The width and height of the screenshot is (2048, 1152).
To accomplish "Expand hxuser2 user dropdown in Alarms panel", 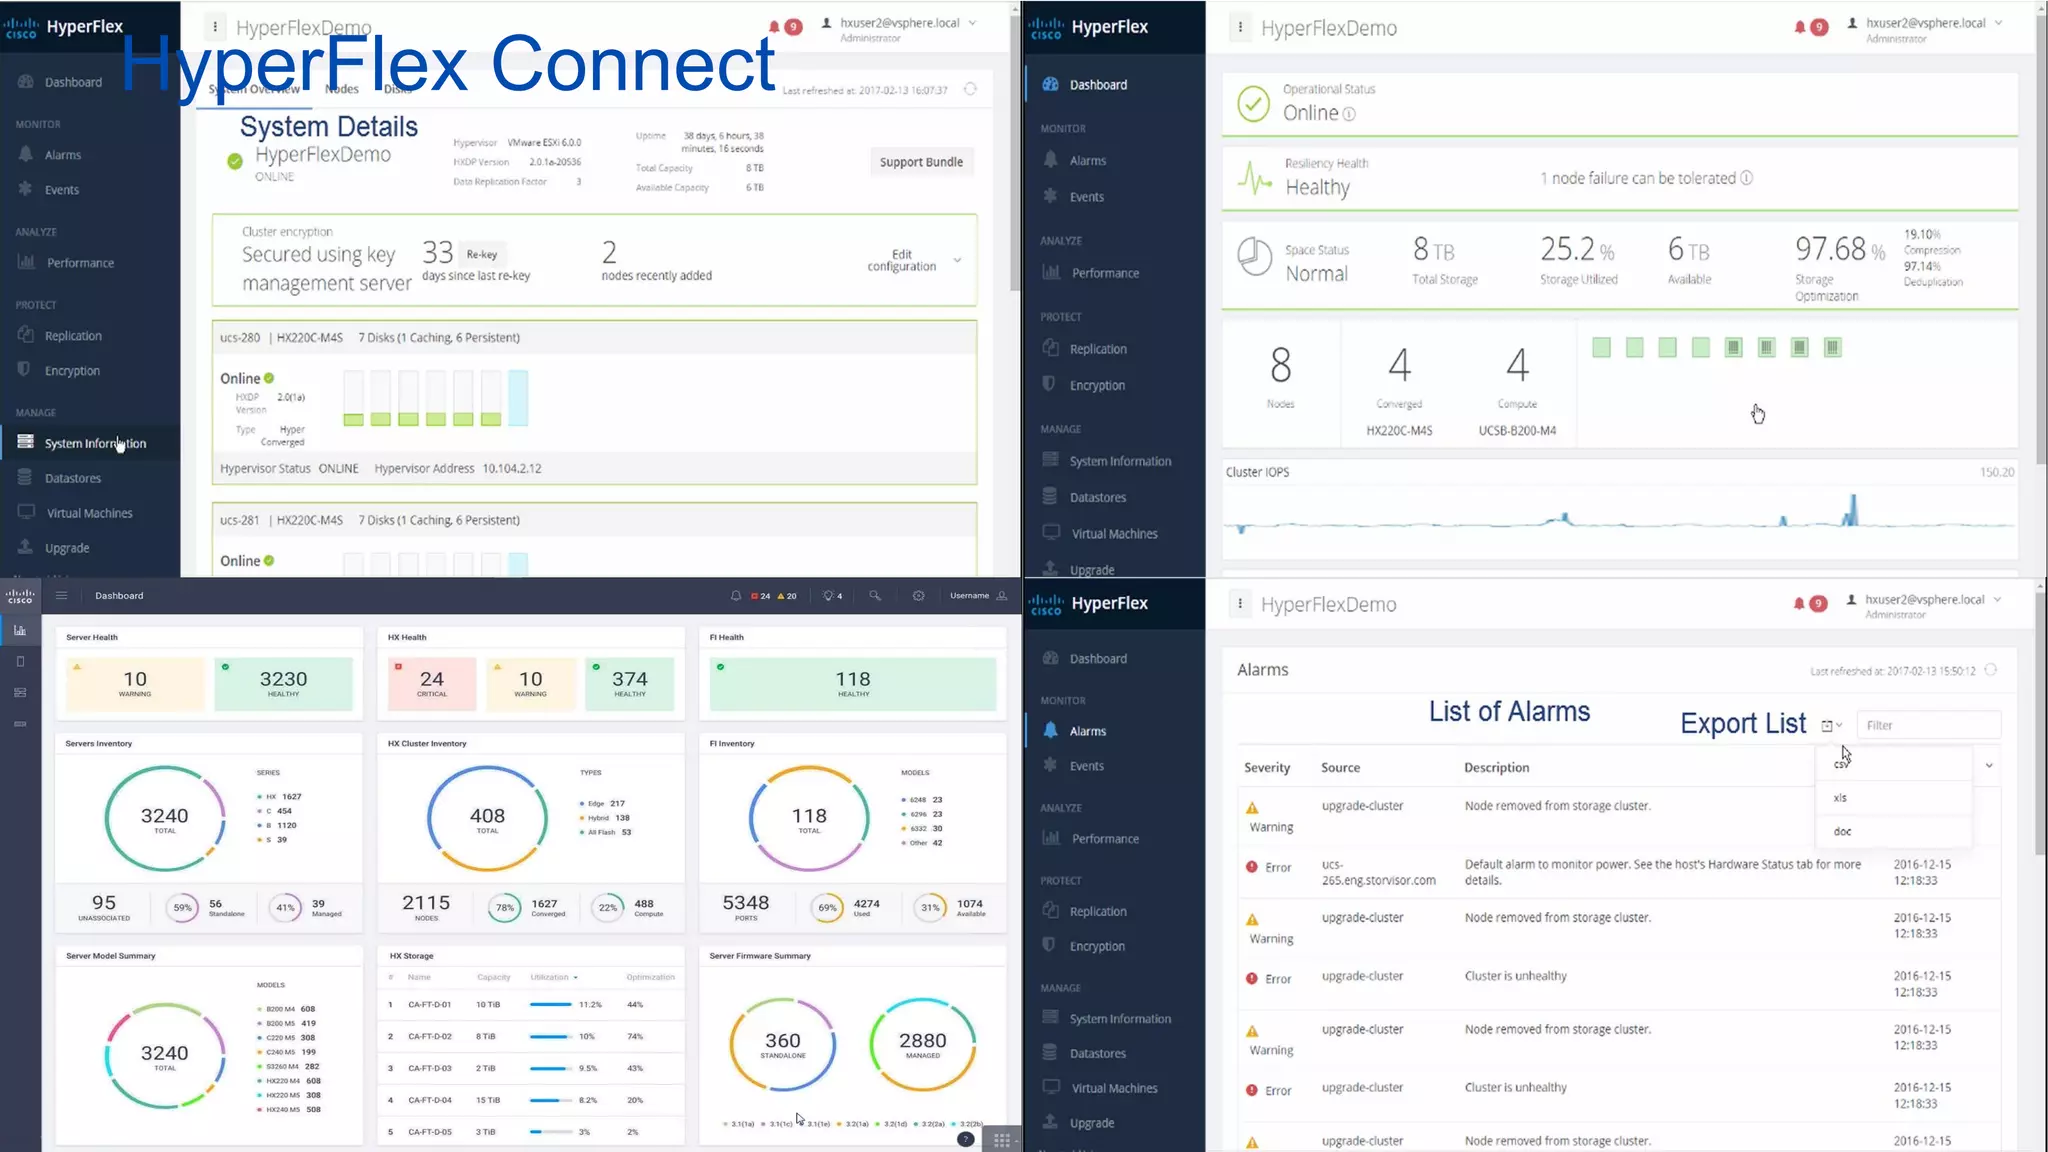I will point(1997,600).
